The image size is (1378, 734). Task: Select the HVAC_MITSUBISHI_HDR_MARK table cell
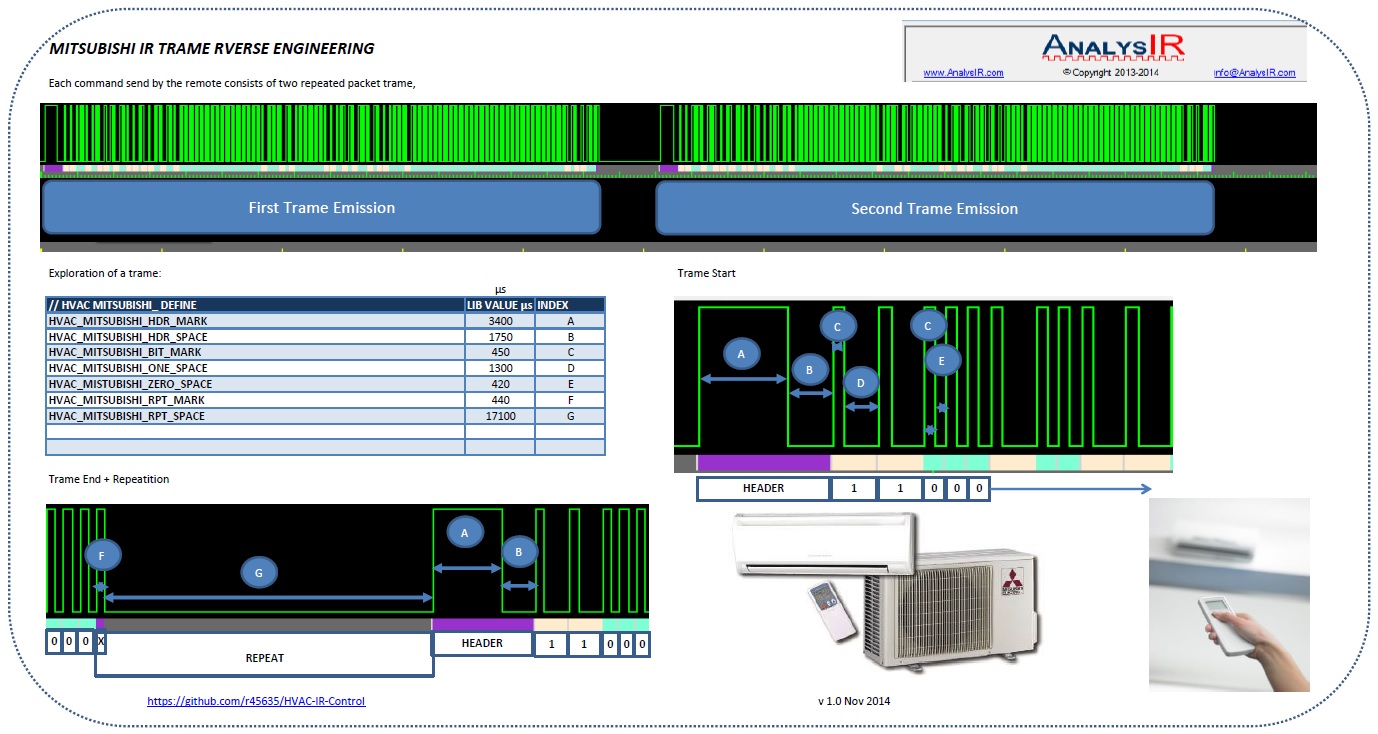pyautogui.click(x=255, y=321)
